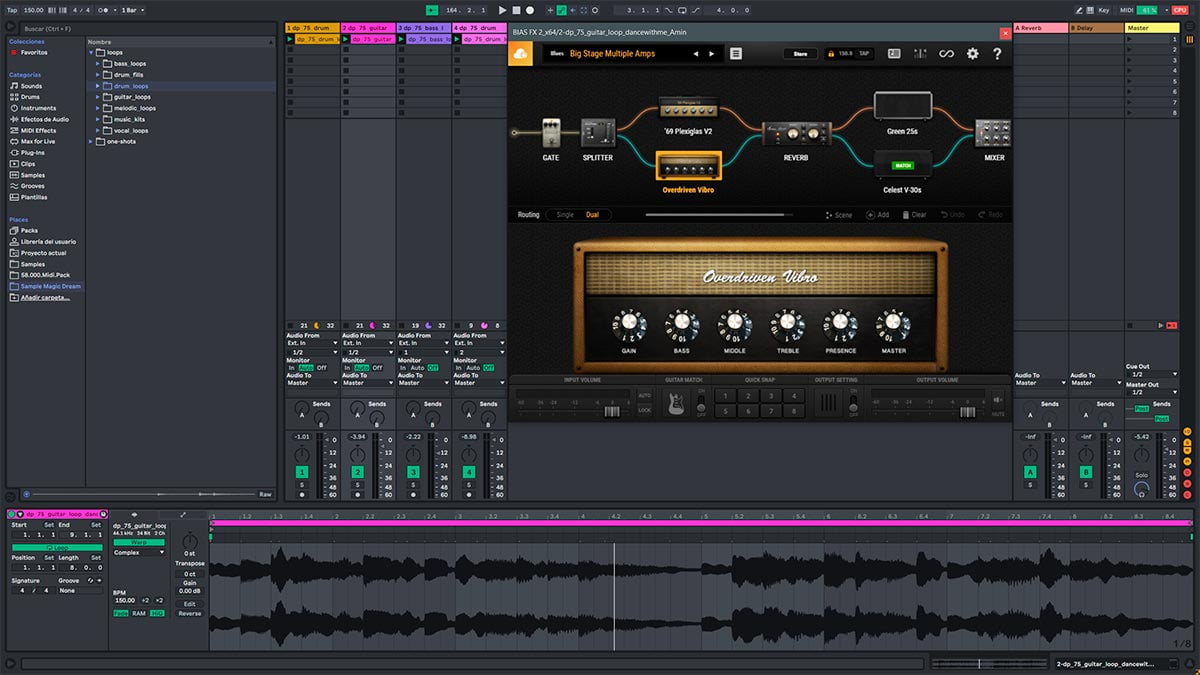Select the MIXER unit in the chain
Screen dimensions: 1200x675
pos(993,133)
